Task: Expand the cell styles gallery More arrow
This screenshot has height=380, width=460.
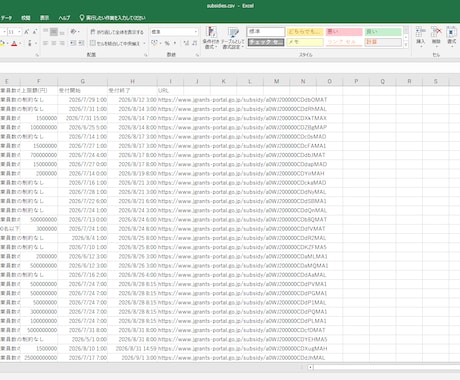Action: (x=406, y=45)
